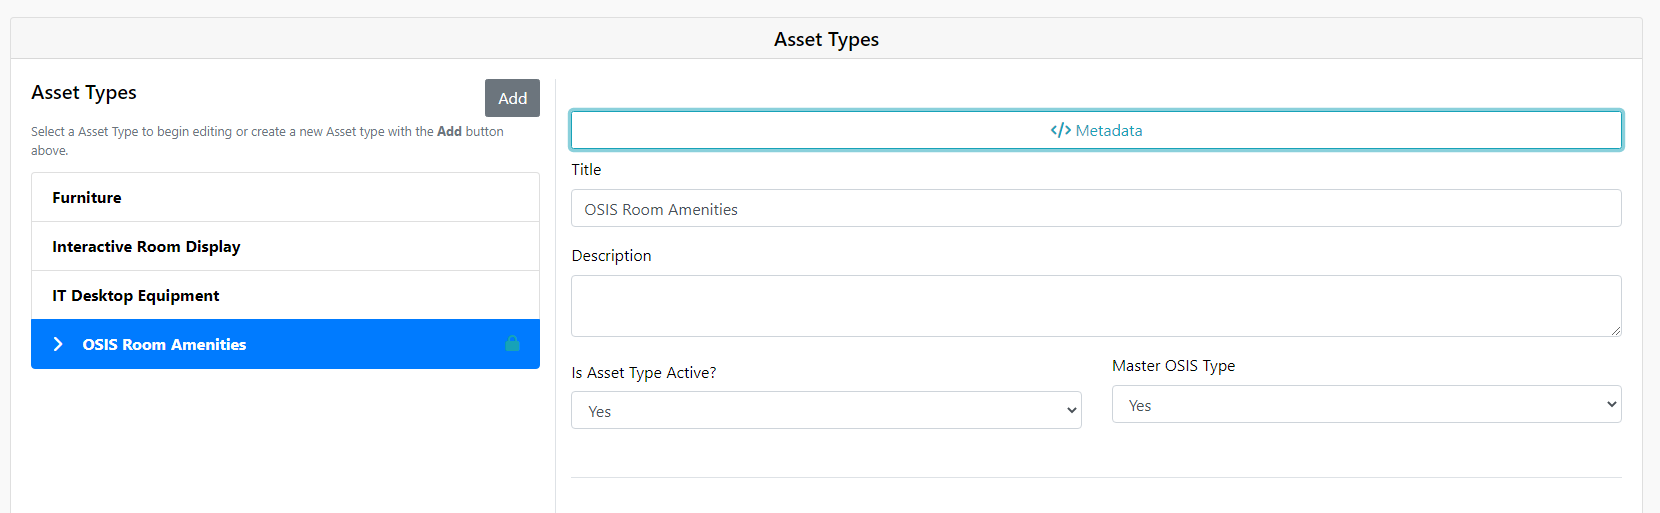This screenshot has height=513, width=1660.
Task: Select the IT Desktop Equipment row
Action: [x=285, y=295]
